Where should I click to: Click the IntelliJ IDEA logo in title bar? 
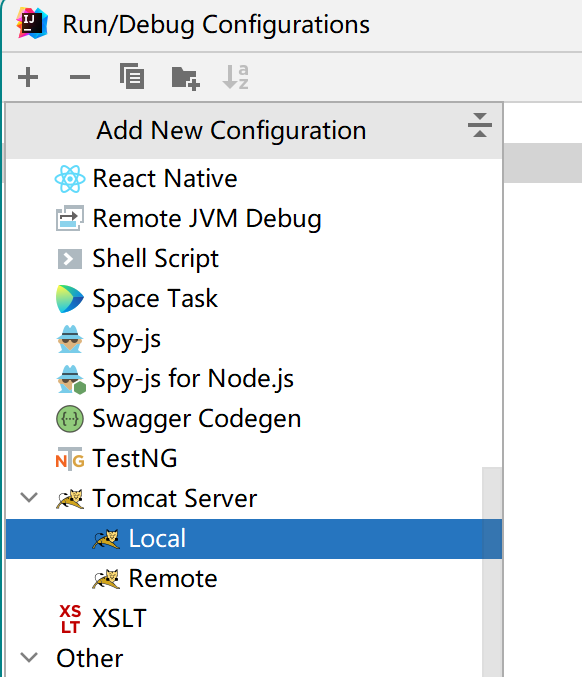tap(32, 24)
